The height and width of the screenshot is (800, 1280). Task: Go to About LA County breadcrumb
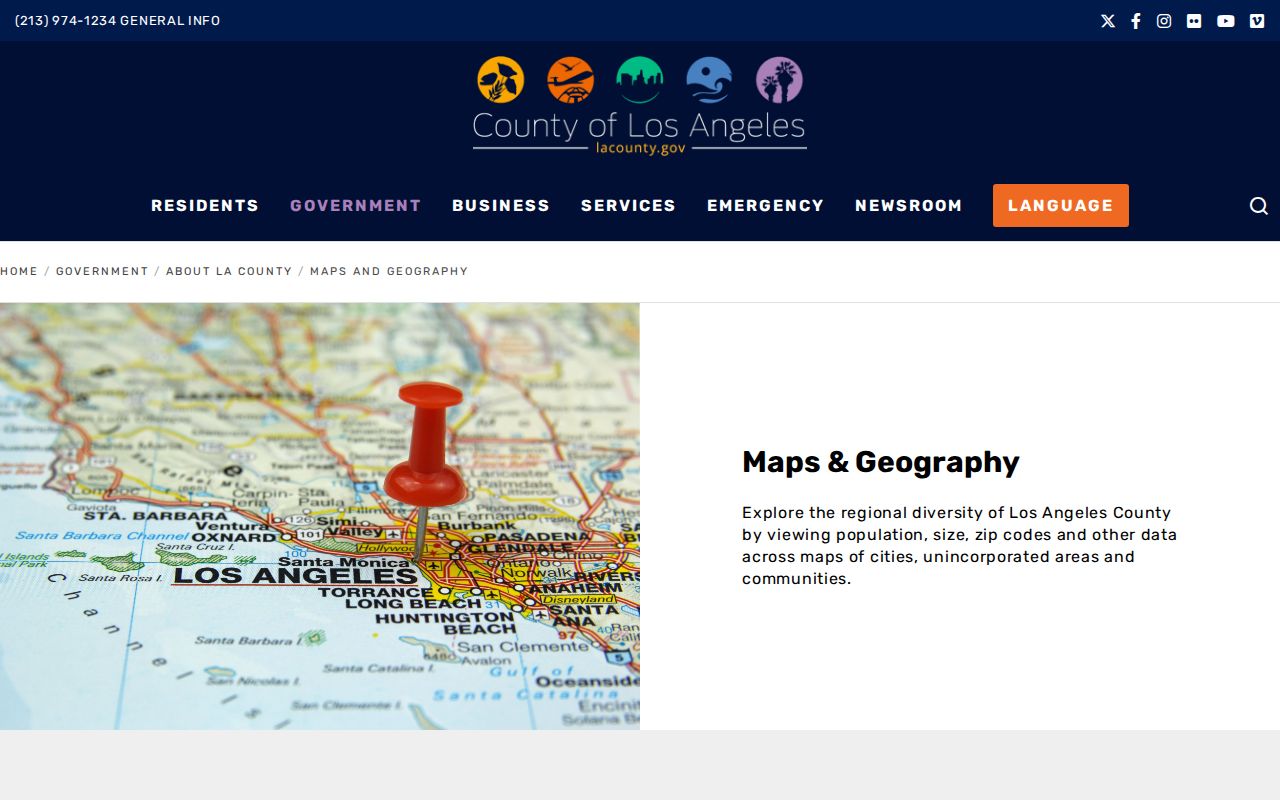[229, 271]
